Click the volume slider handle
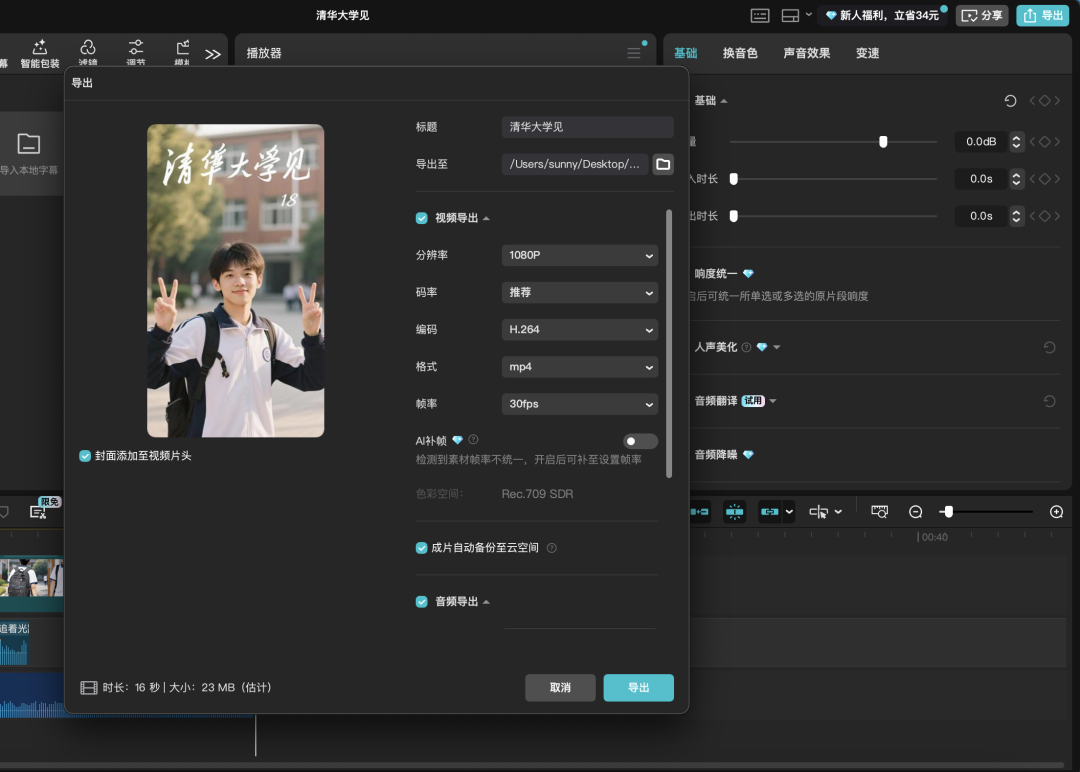Image resolution: width=1080 pixels, height=772 pixels. click(883, 142)
